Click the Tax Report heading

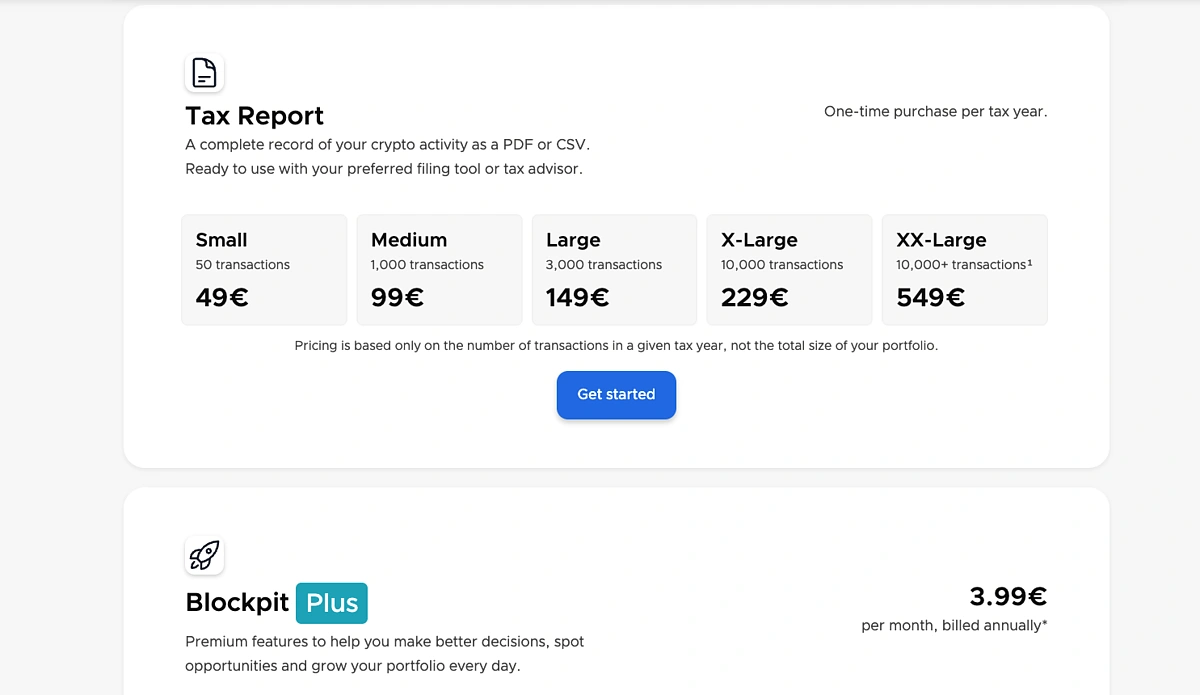click(254, 116)
